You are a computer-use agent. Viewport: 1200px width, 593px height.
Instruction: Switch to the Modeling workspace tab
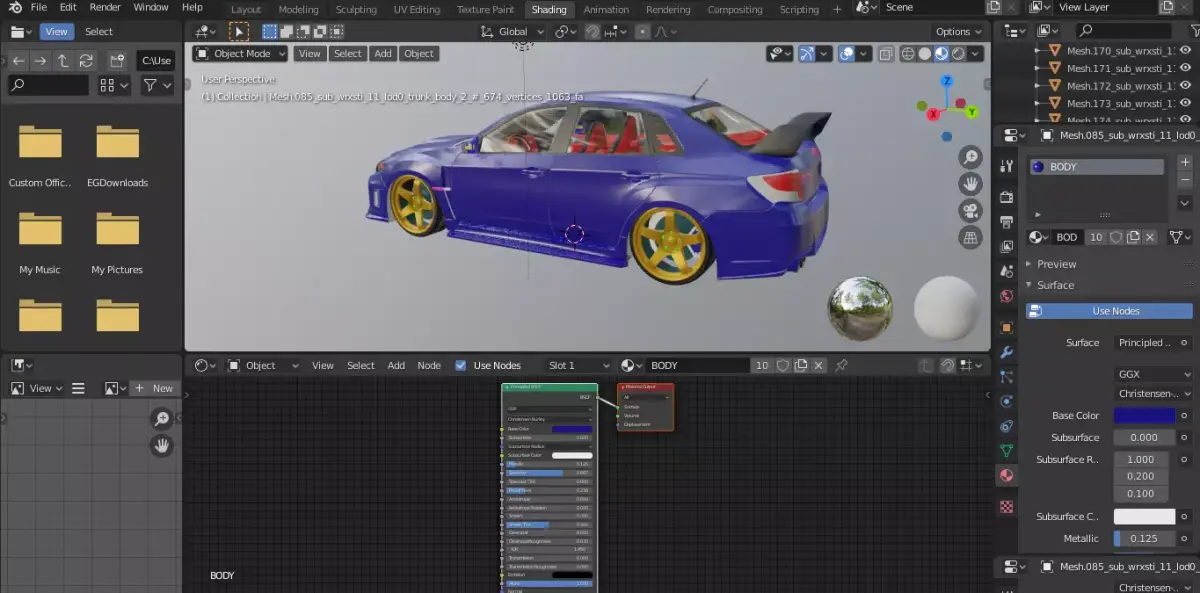pos(298,9)
